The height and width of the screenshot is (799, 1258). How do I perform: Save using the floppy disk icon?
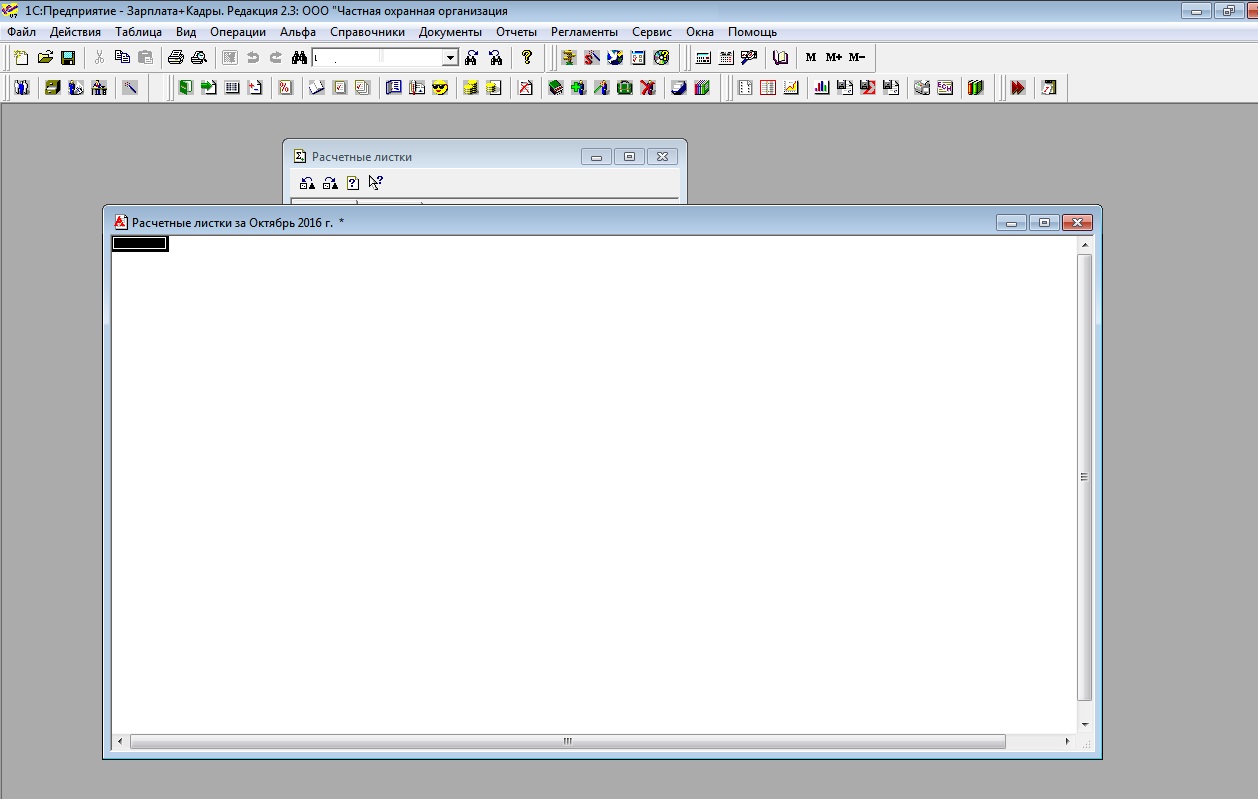tap(68, 58)
